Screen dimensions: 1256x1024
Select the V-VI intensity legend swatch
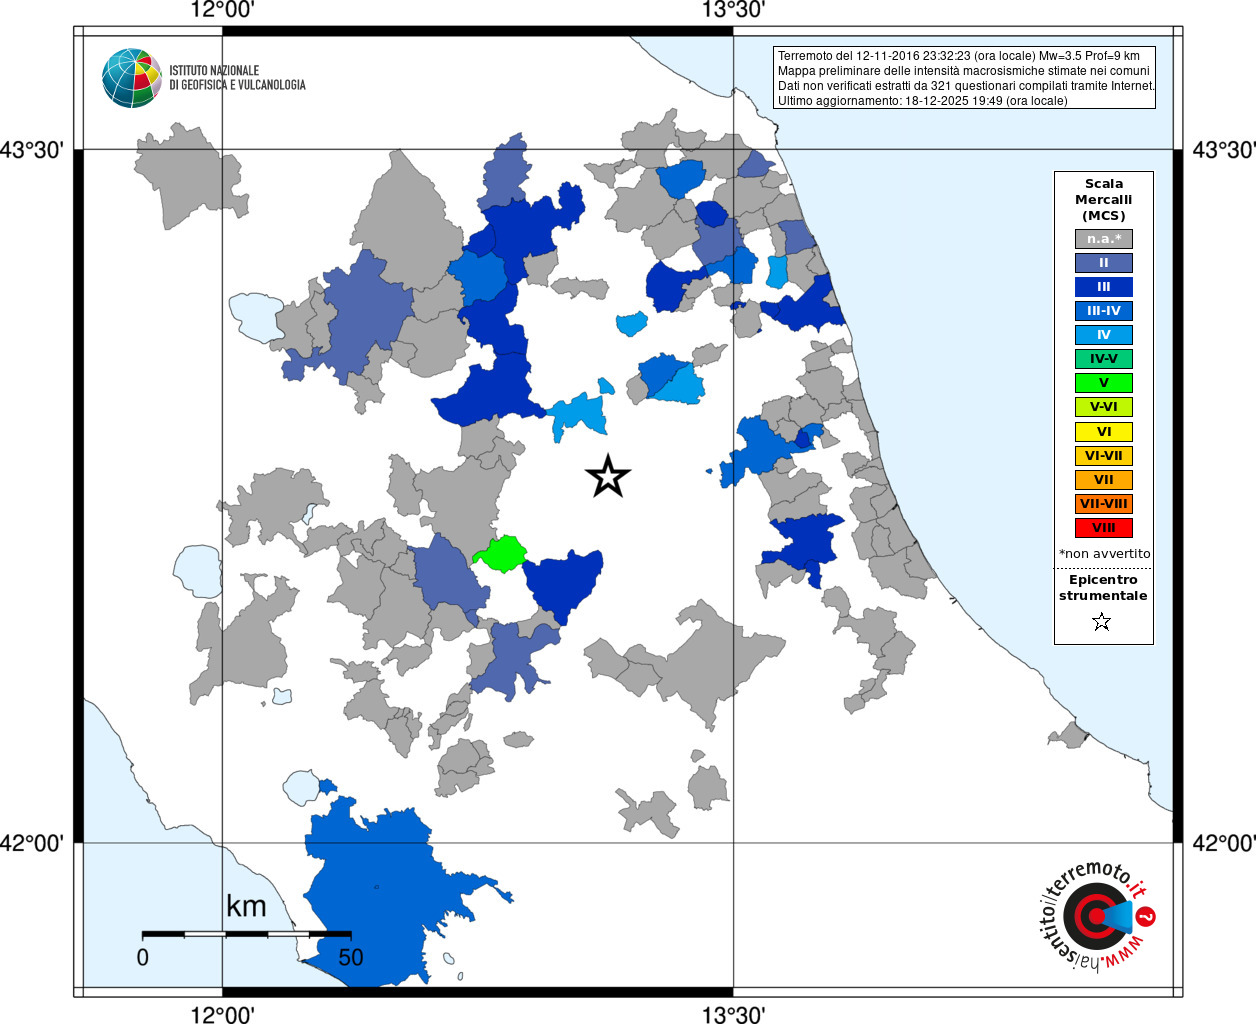(x=1103, y=407)
